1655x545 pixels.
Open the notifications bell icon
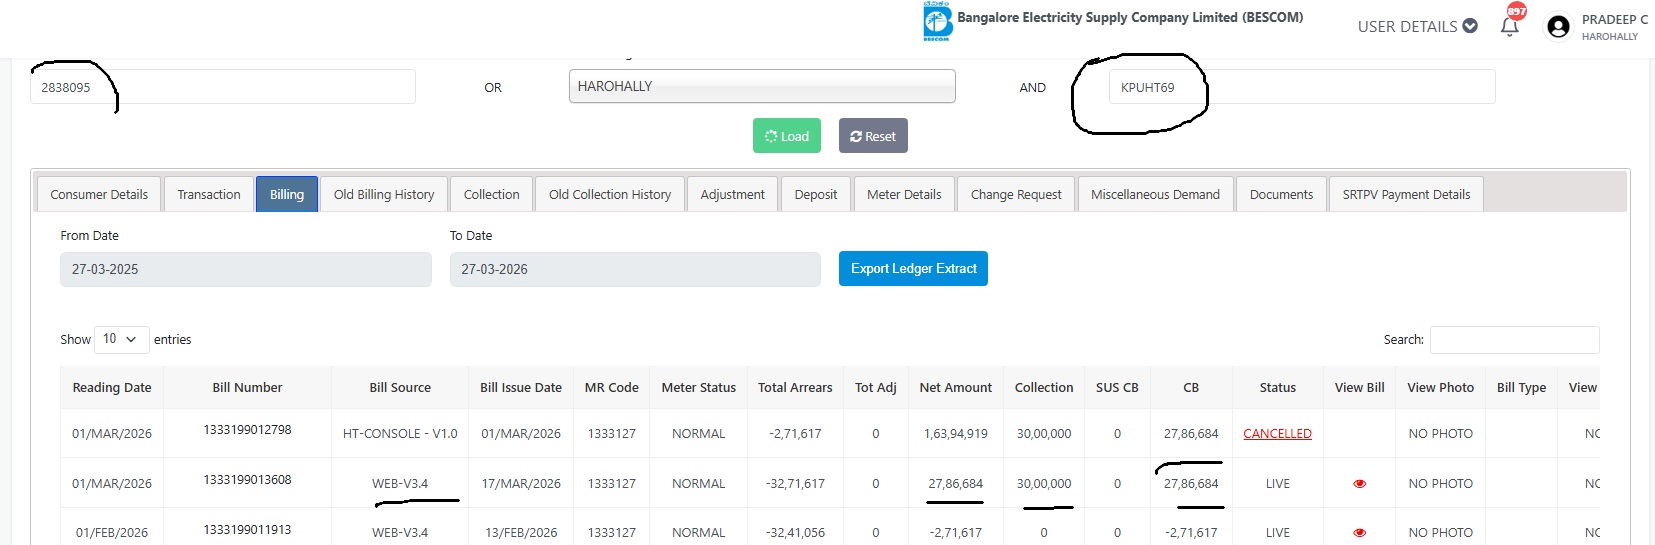(1510, 27)
